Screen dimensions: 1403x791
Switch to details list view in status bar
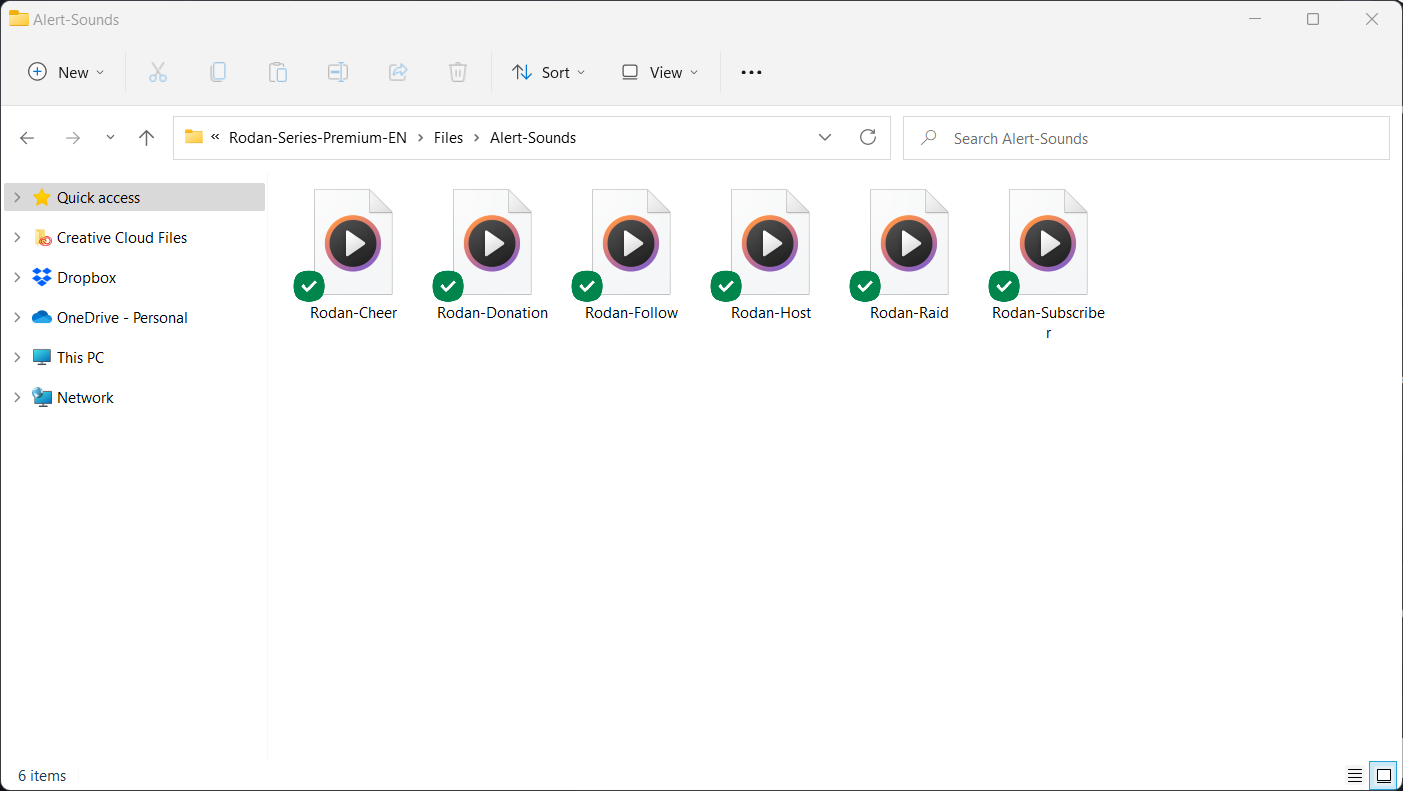point(1355,775)
